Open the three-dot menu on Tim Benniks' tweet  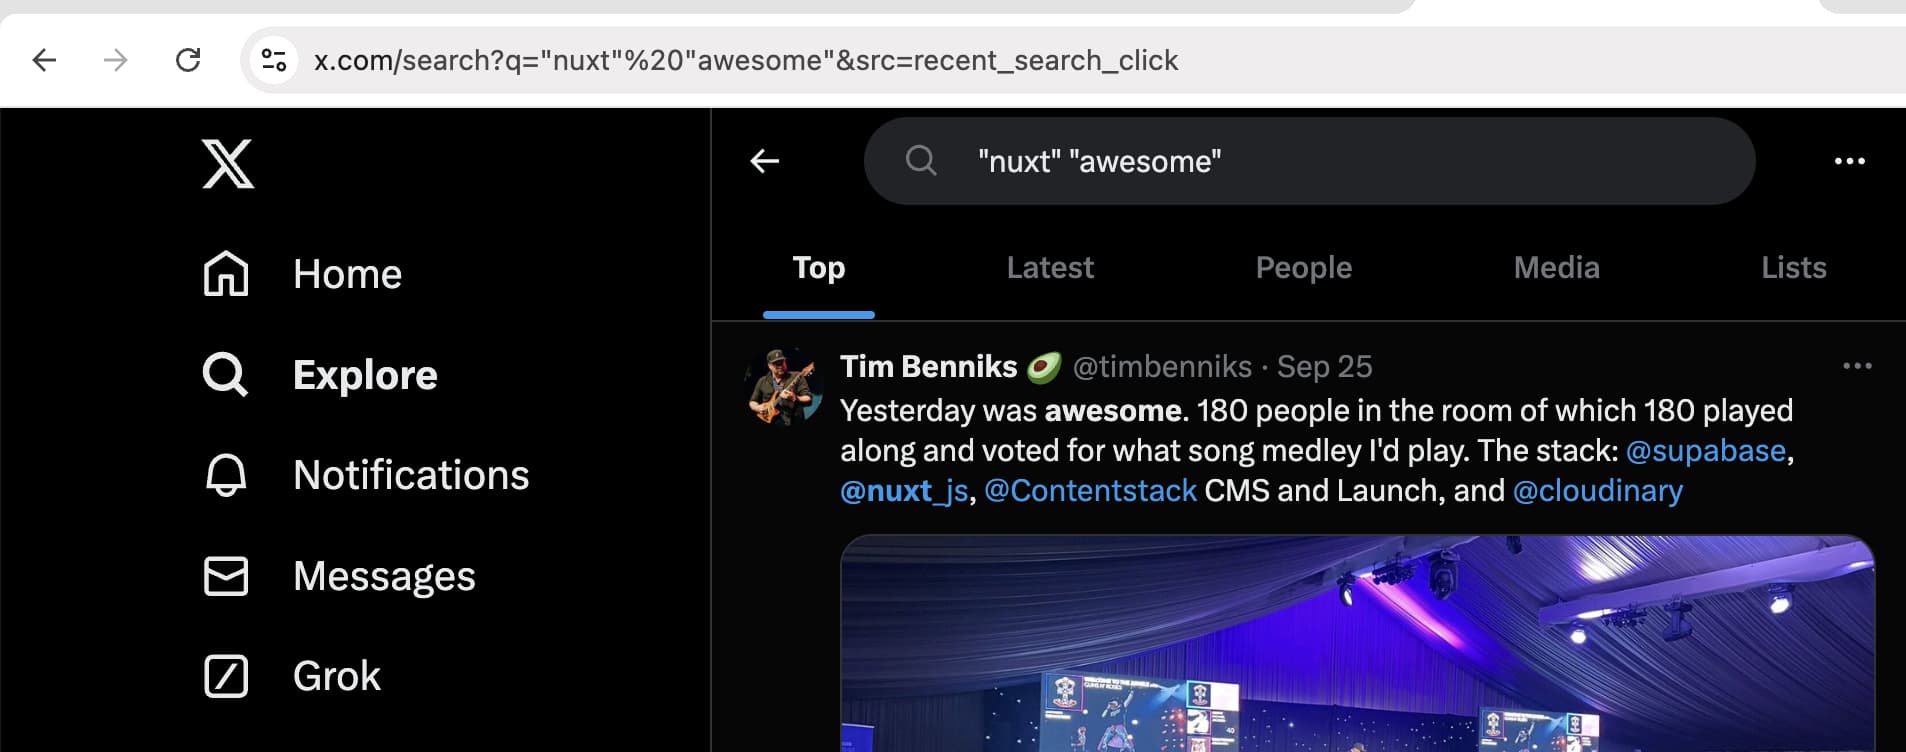coord(1855,366)
